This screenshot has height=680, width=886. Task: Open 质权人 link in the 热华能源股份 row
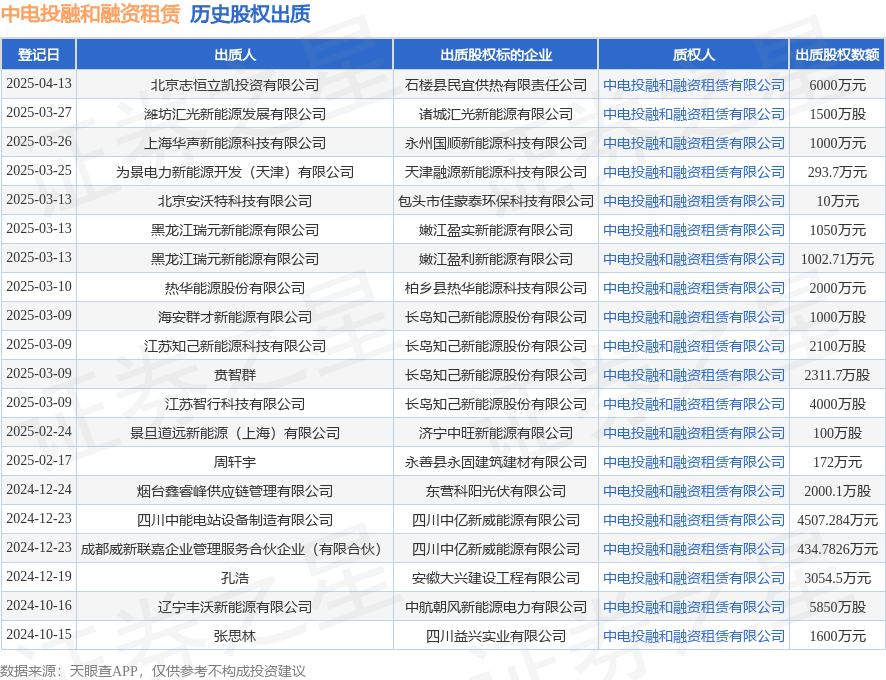point(694,288)
